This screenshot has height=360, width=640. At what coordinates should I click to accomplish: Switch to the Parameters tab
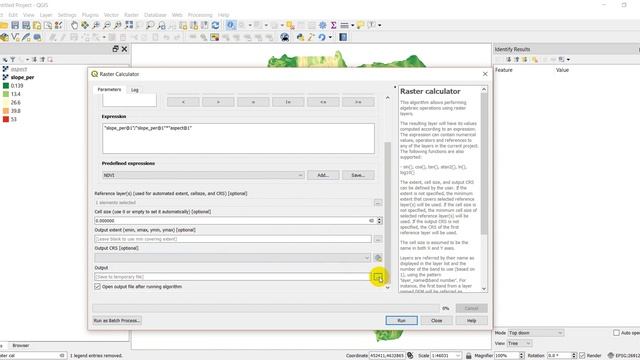(109, 89)
